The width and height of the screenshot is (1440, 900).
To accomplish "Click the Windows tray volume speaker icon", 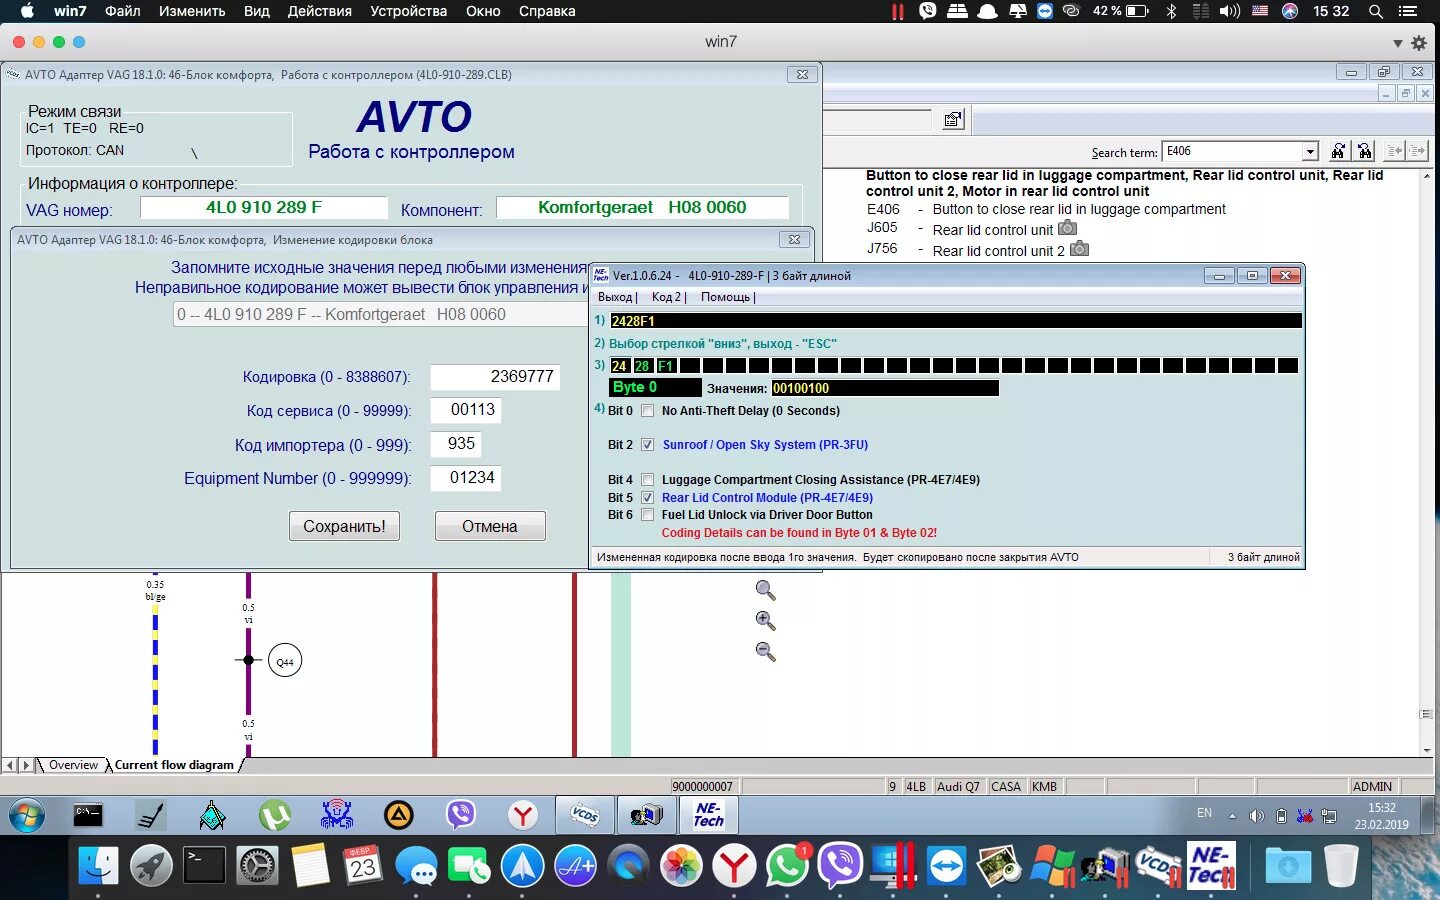I will (1257, 816).
